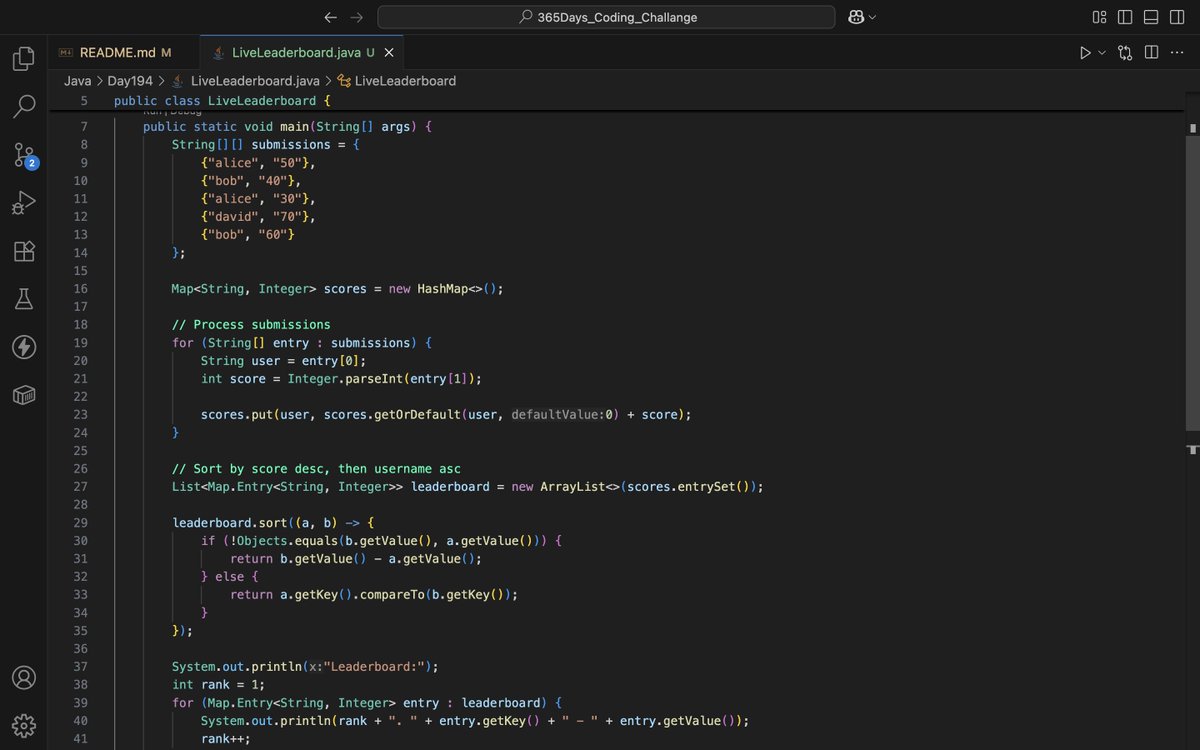
Task: Open the lightning bolt extension view
Action: click(24, 347)
